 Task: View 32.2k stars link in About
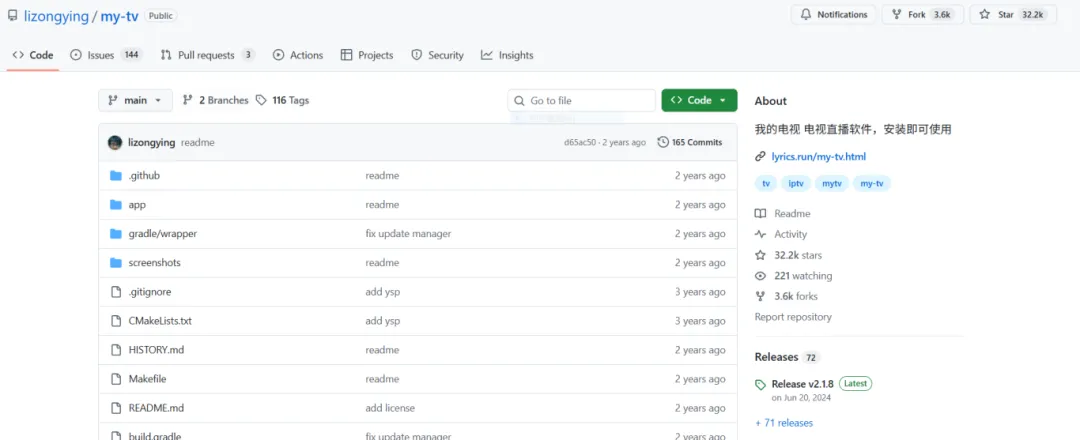click(789, 255)
